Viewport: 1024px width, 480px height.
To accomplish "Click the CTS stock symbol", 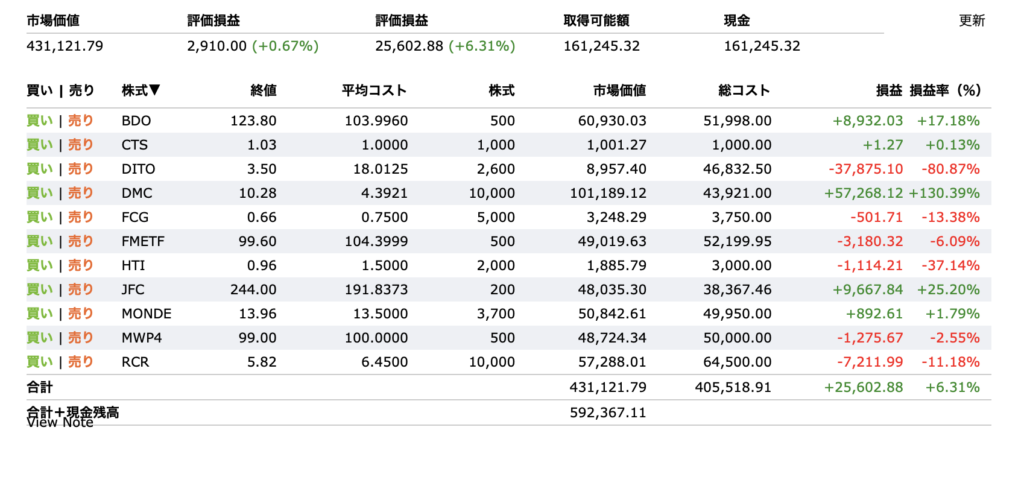I will tap(135, 145).
